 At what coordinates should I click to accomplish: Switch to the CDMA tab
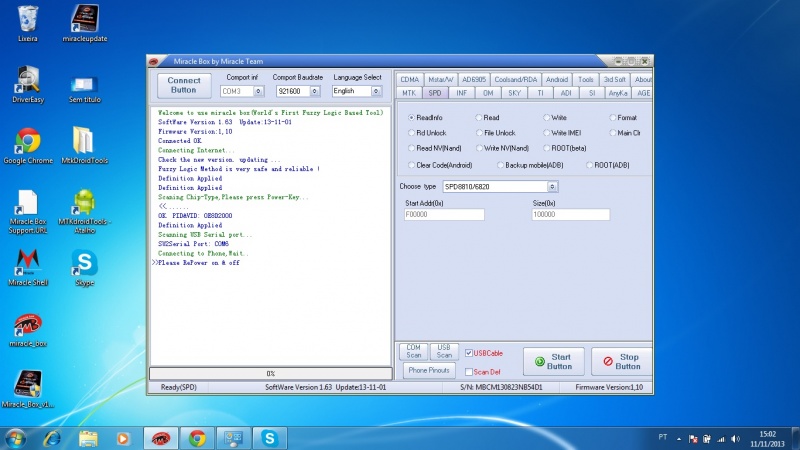(409, 80)
